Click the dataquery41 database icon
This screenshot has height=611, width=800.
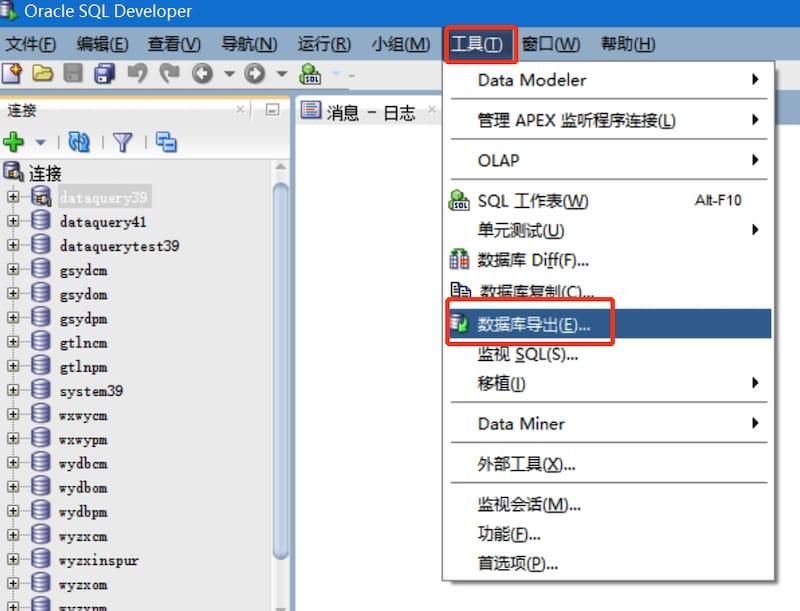click(41, 220)
